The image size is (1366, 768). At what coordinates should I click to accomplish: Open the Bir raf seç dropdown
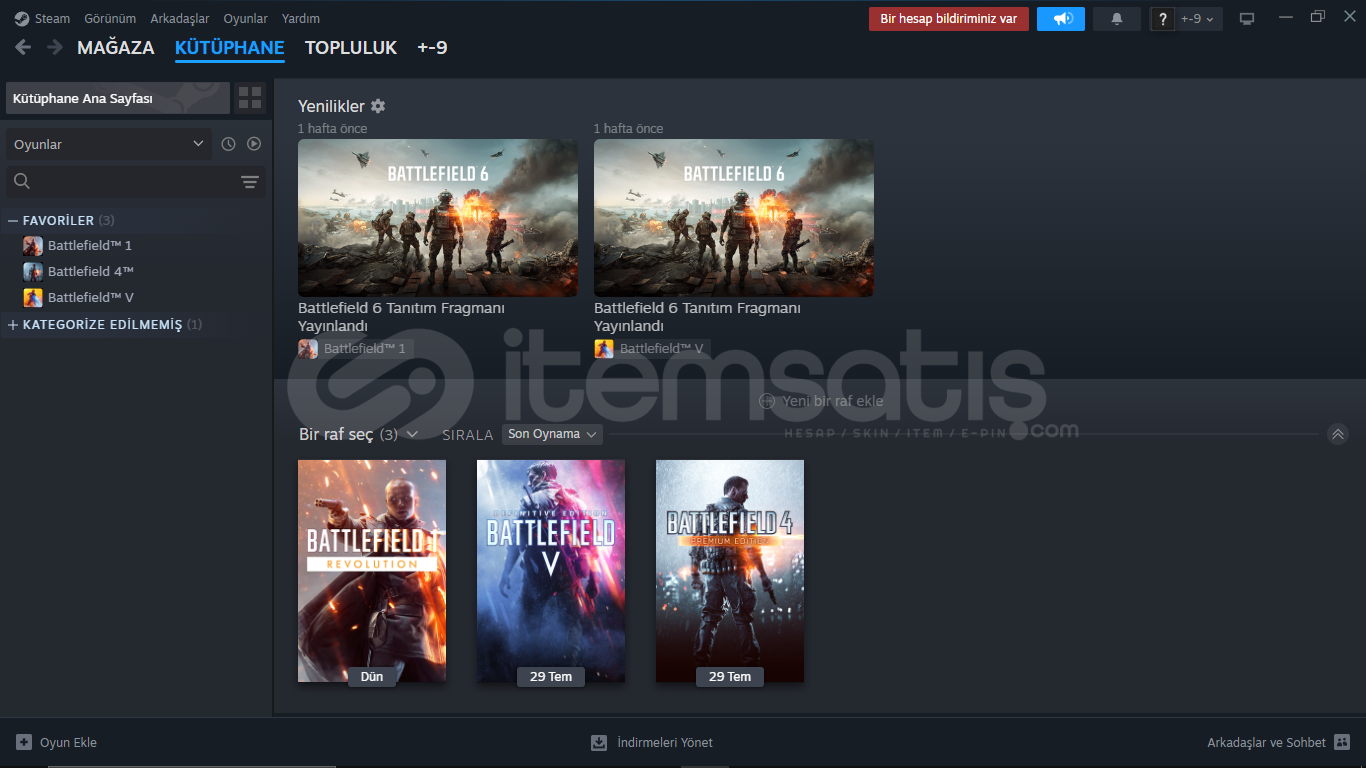point(358,434)
